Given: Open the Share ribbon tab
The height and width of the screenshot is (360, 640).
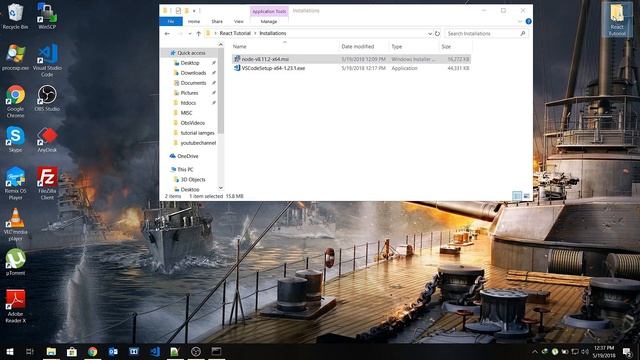Looking at the screenshot, I should pos(217,21).
